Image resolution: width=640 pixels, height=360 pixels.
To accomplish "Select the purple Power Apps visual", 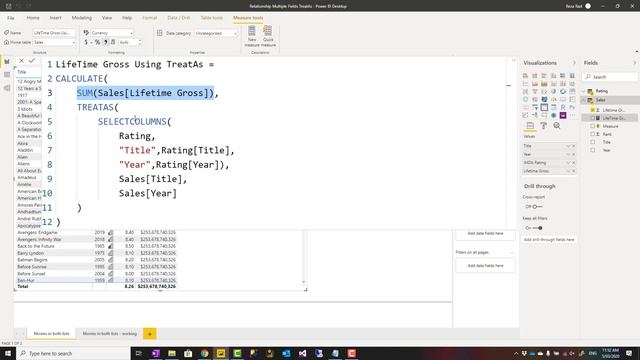I will pyautogui.click(x=563, y=116).
